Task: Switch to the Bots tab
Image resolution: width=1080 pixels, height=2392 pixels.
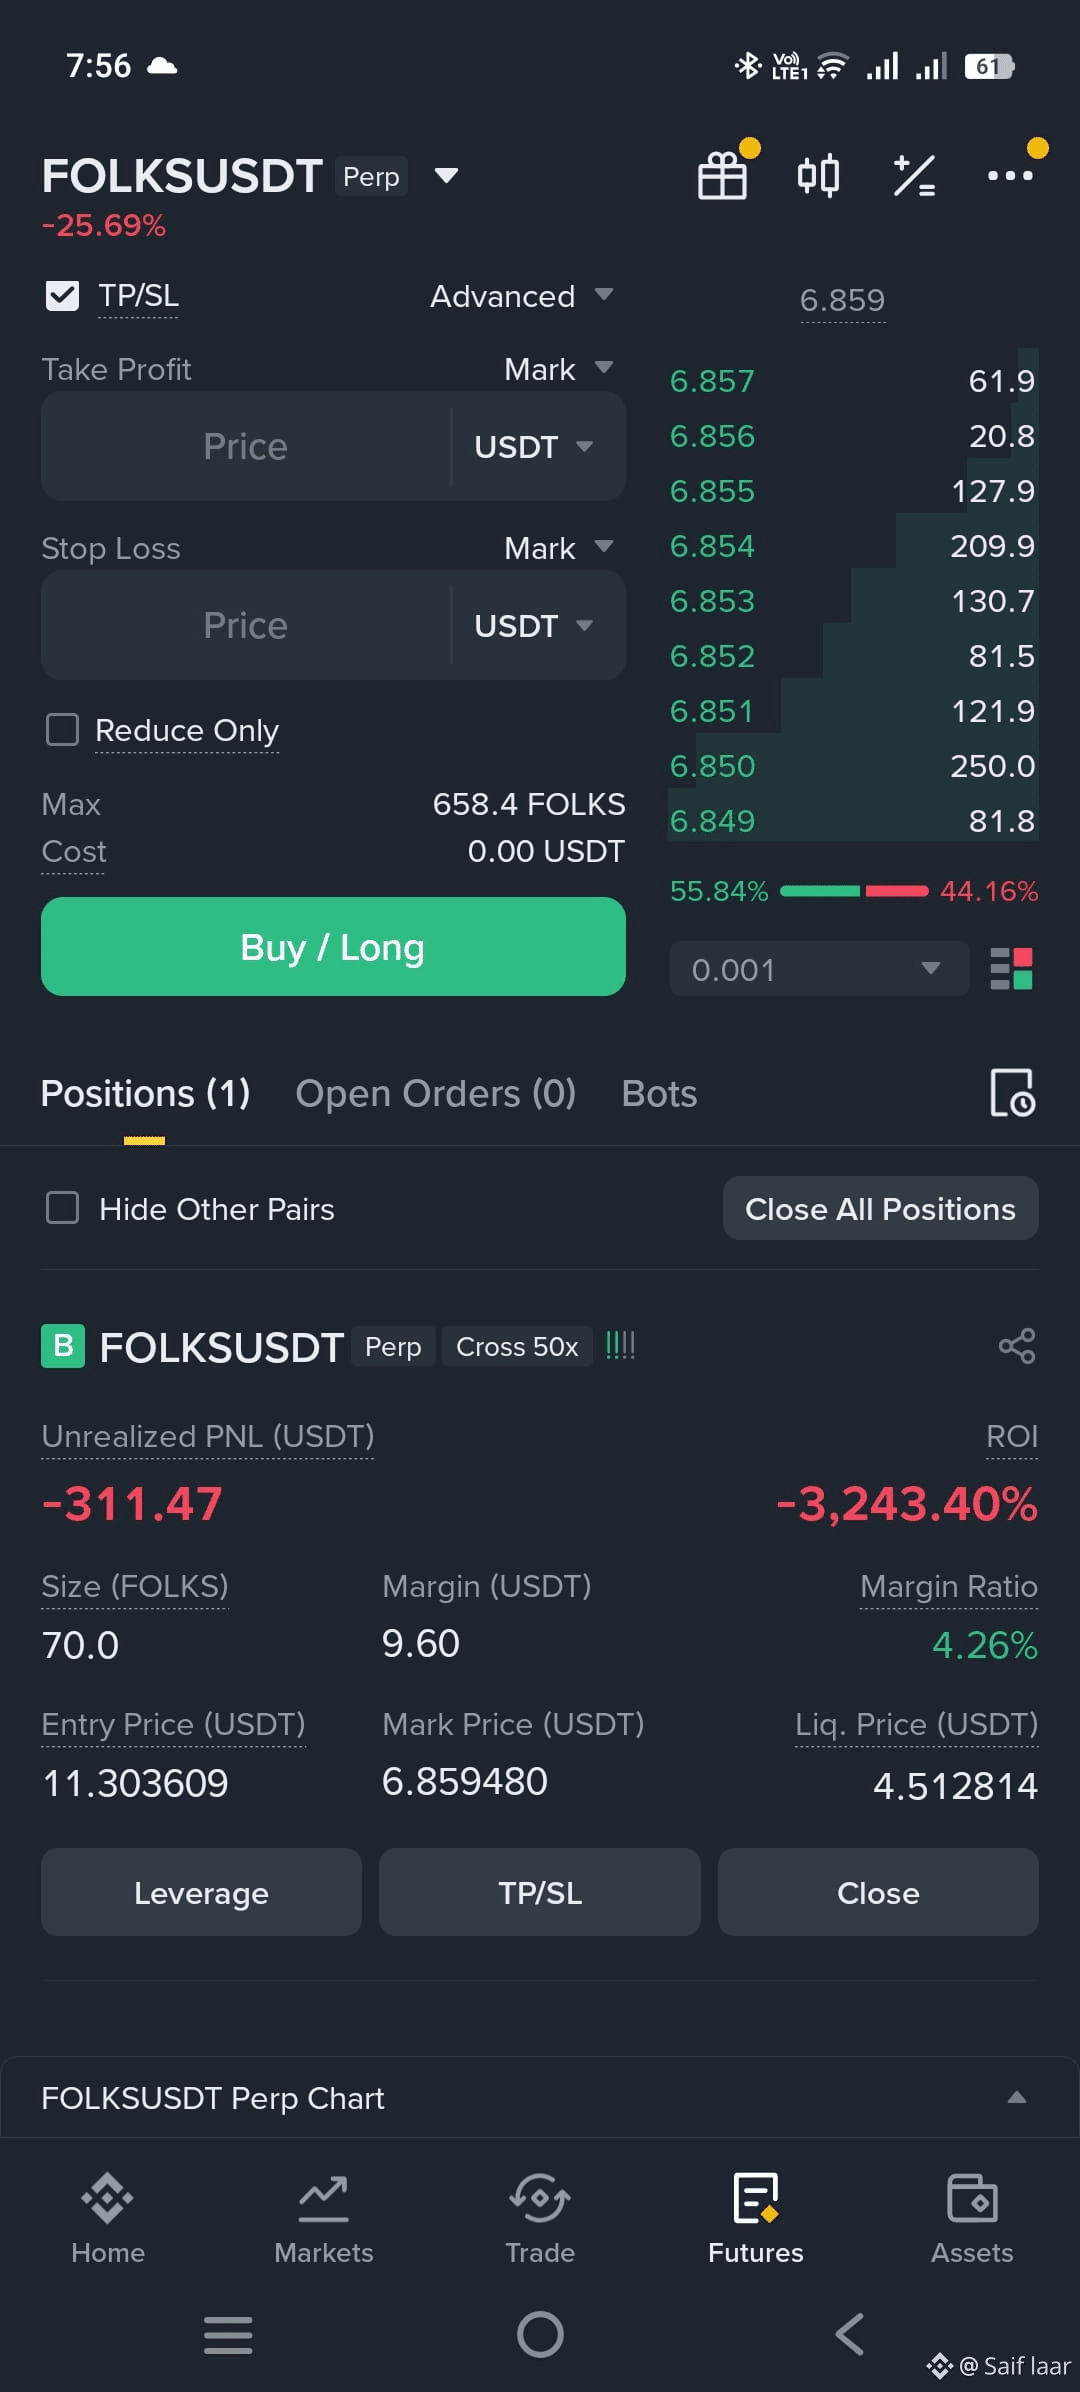Action: tap(659, 1093)
